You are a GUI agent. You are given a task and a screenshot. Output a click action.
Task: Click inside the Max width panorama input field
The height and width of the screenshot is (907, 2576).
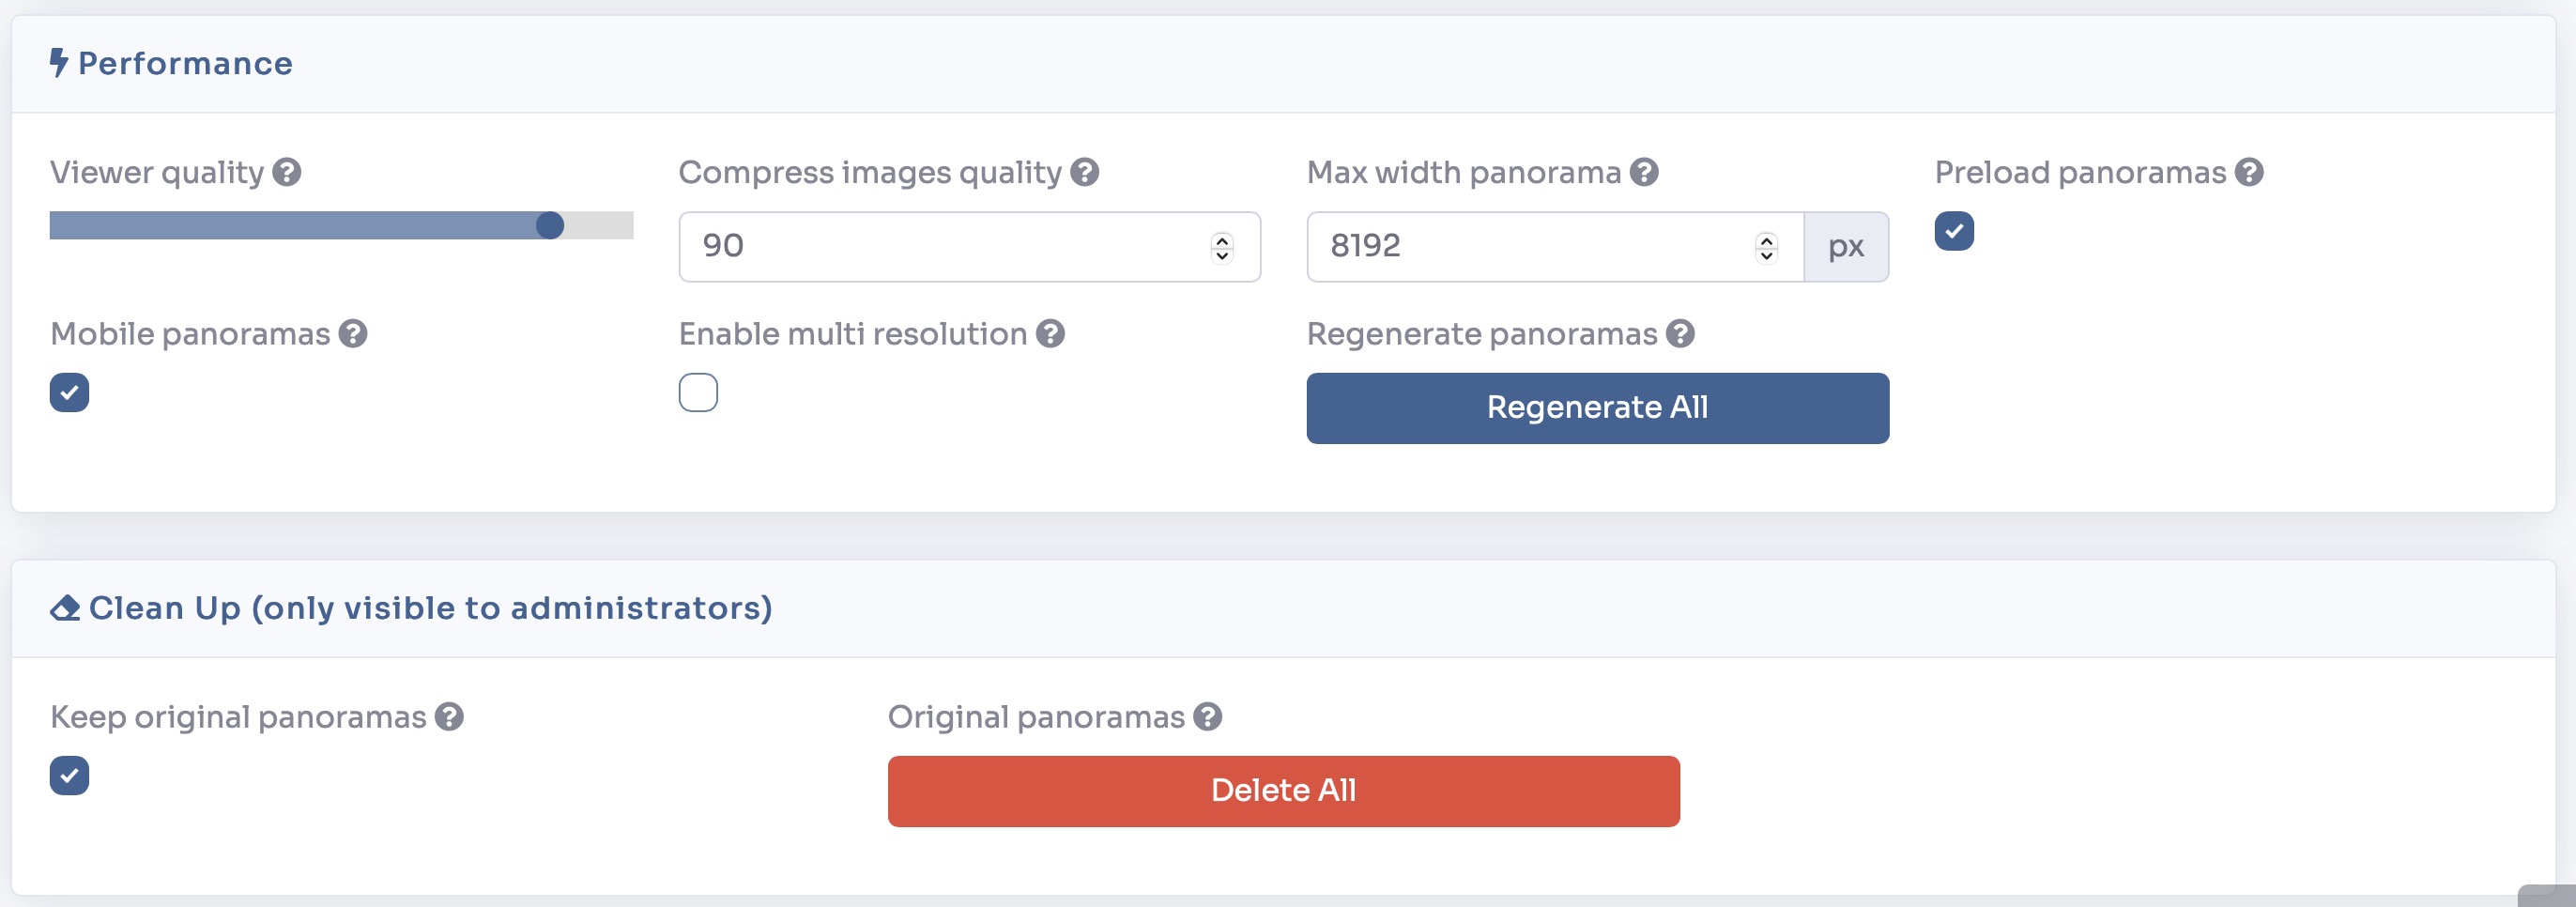tap(1500, 245)
